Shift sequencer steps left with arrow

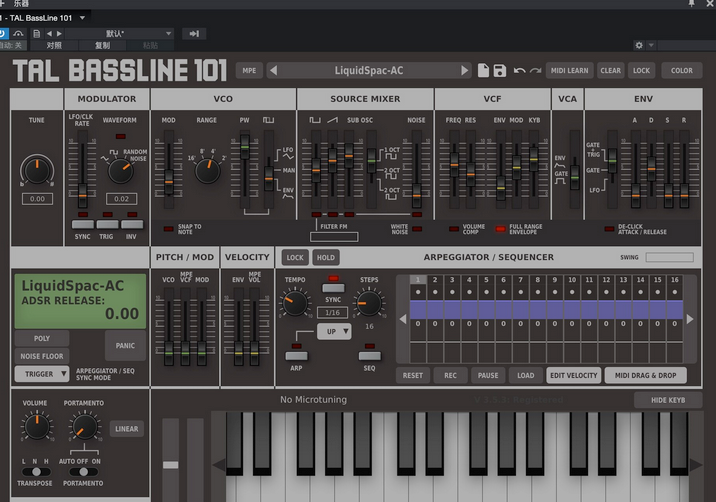tap(403, 319)
